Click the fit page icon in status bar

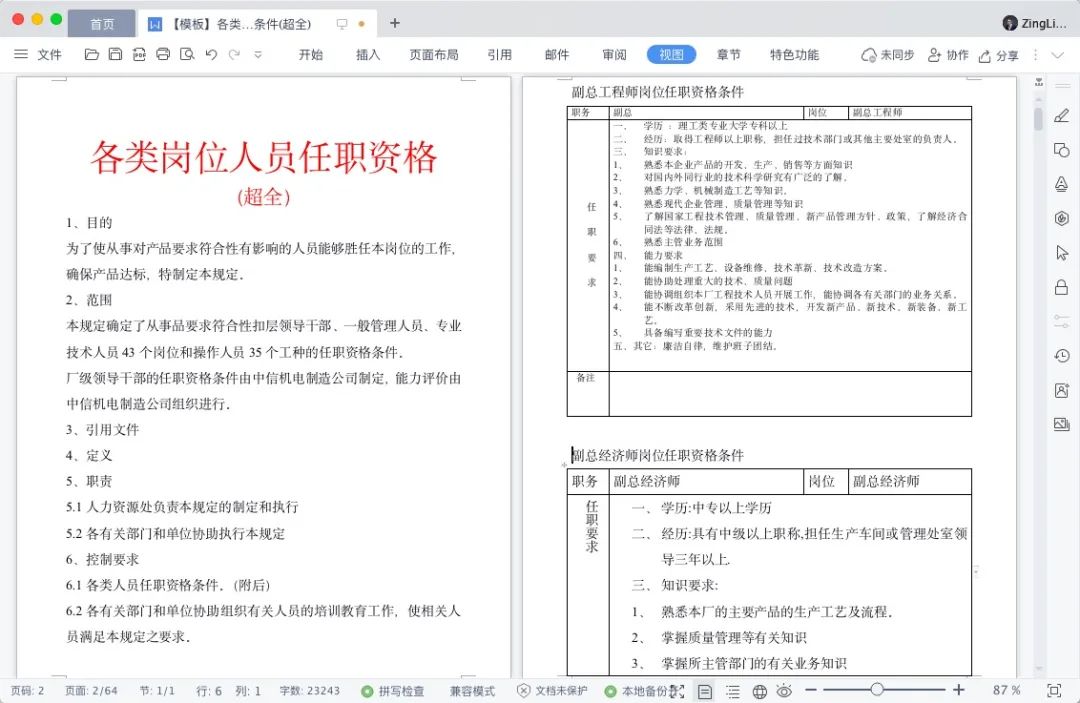[1053, 691]
